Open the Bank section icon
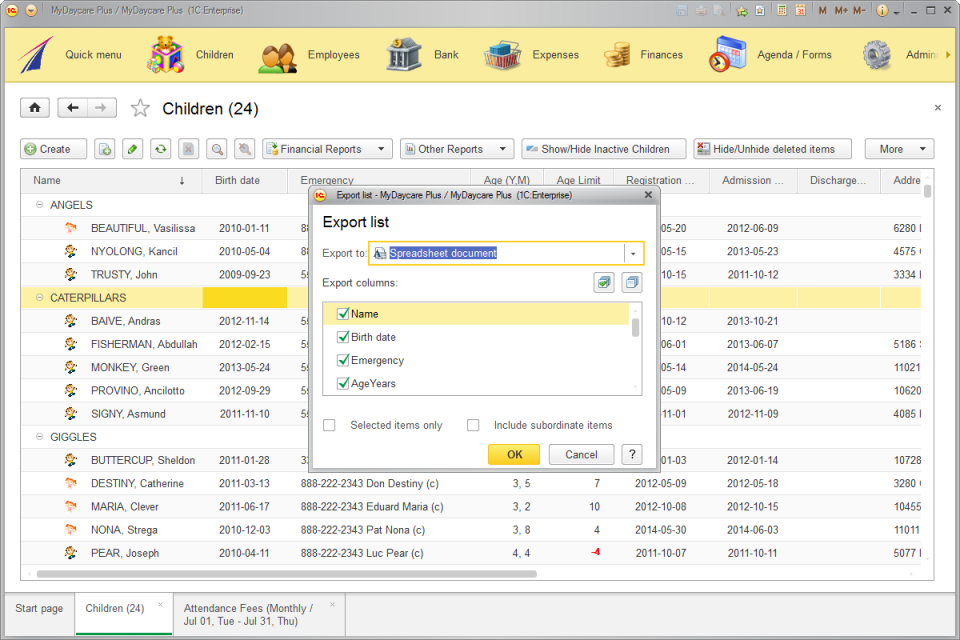This screenshot has height=640, width=960. [x=402, y=55]
